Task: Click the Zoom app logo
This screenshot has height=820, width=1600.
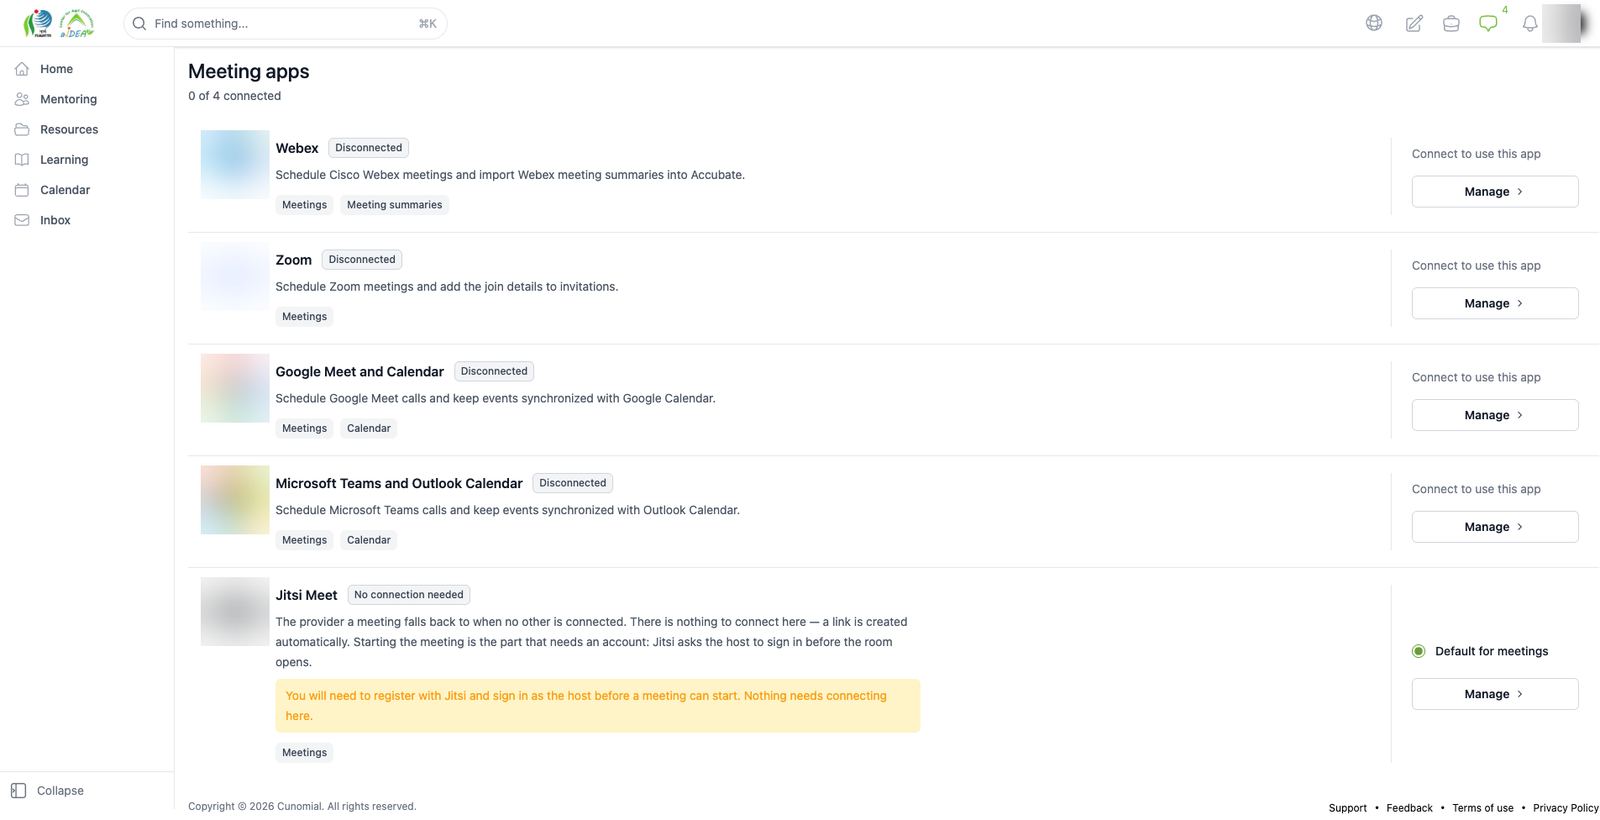Action: [x=235, y=276]
